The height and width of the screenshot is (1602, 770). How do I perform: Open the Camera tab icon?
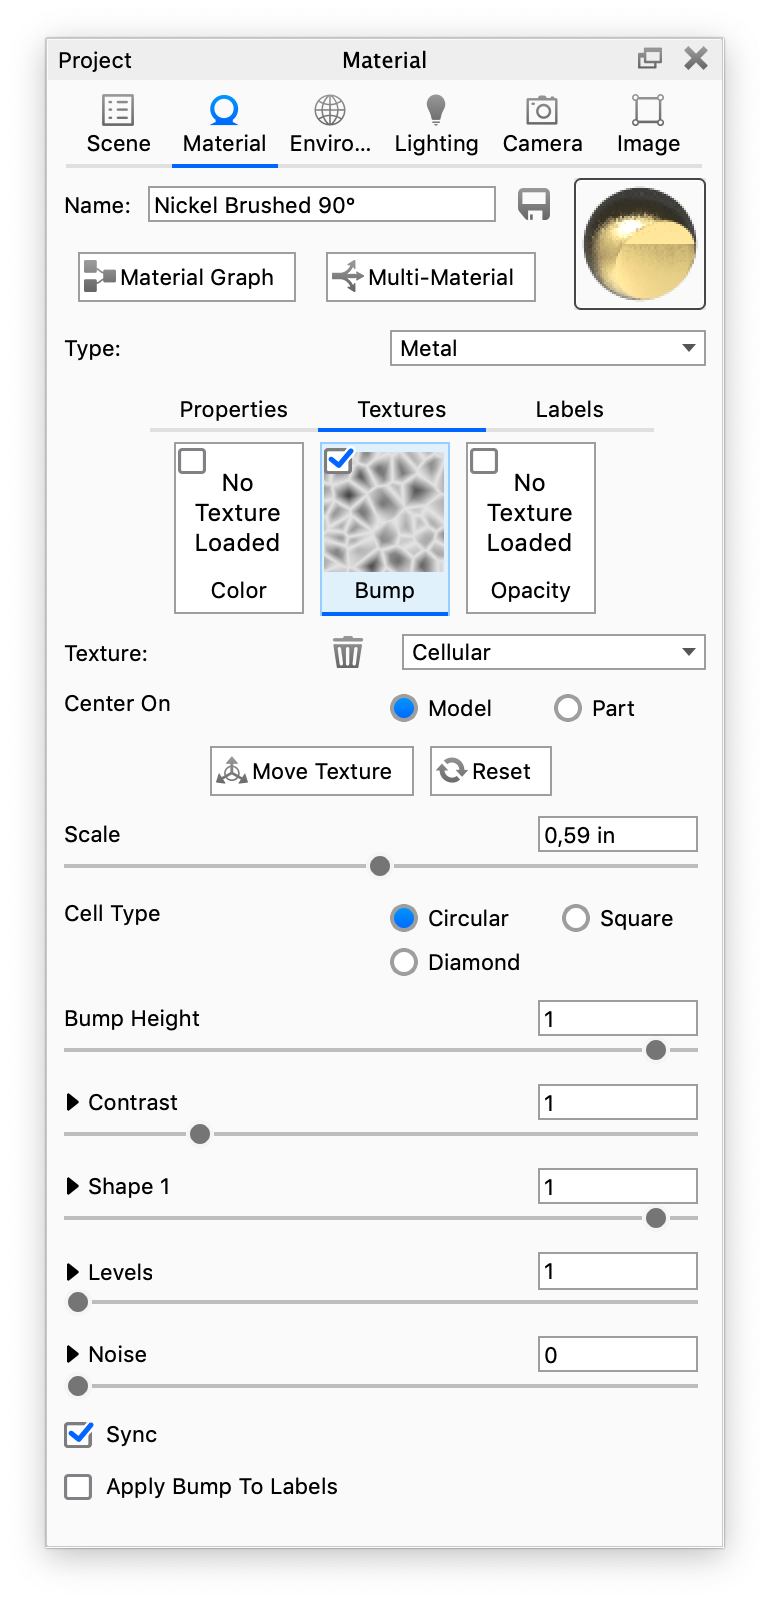click(x=542, y=110)
